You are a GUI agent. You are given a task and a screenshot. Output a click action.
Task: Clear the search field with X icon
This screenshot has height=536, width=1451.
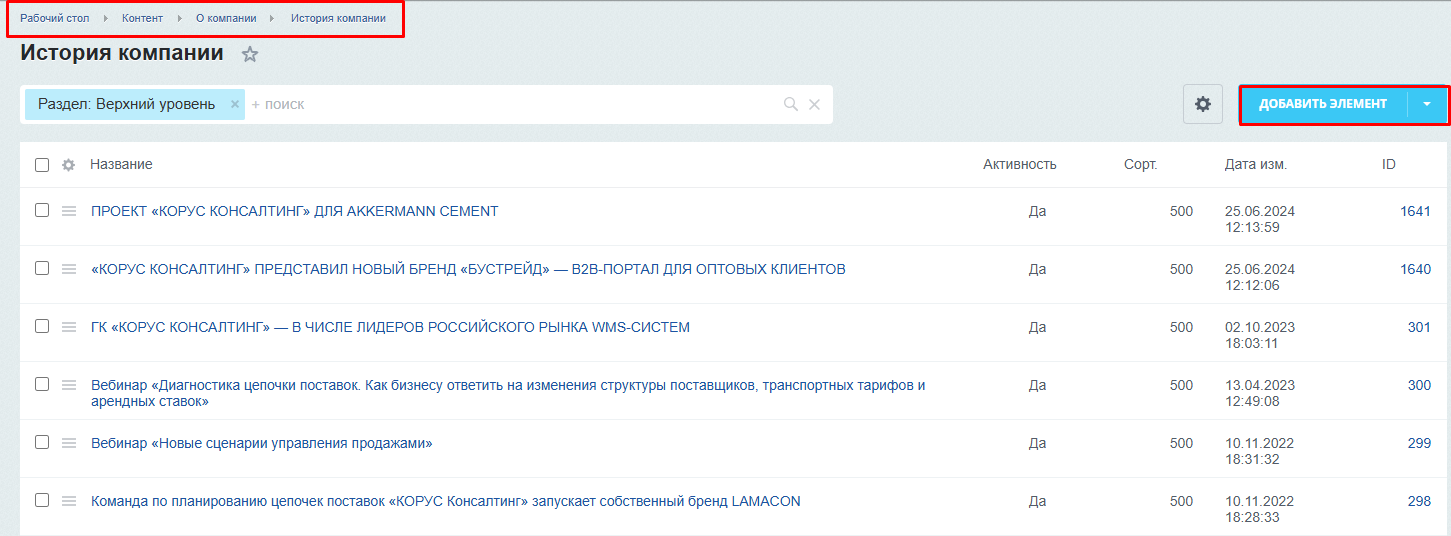(814, 104)
